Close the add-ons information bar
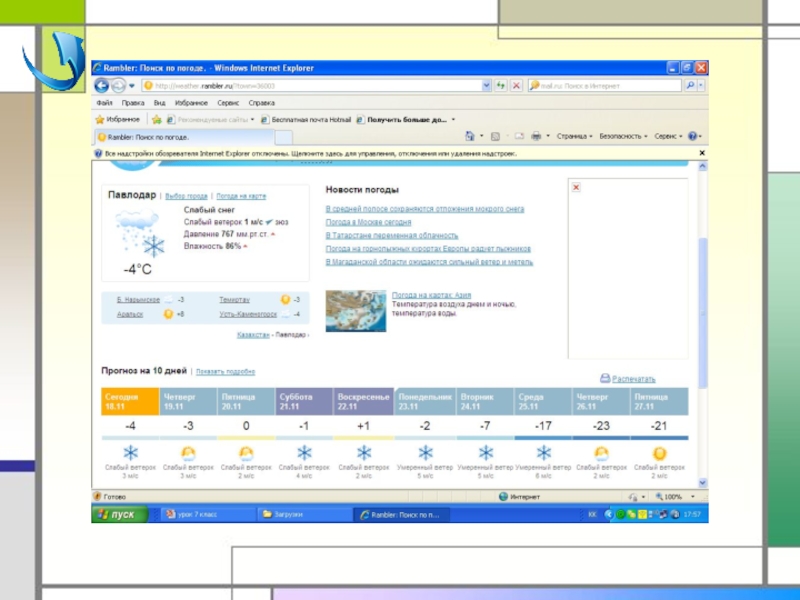The height and width of the screenshot is (600, 800). [x=702, y=153]
